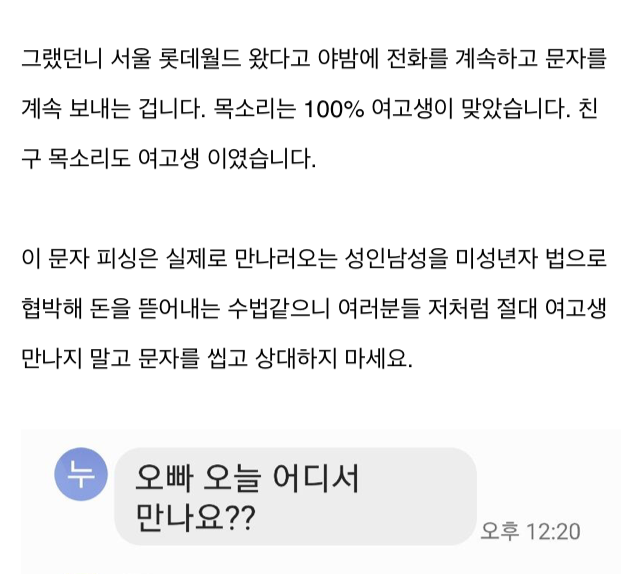The image size is (640, 574).
Task: Click the line '구 목소리도 여고생 이였습니다.'
Action: click(x=167, y=158)
